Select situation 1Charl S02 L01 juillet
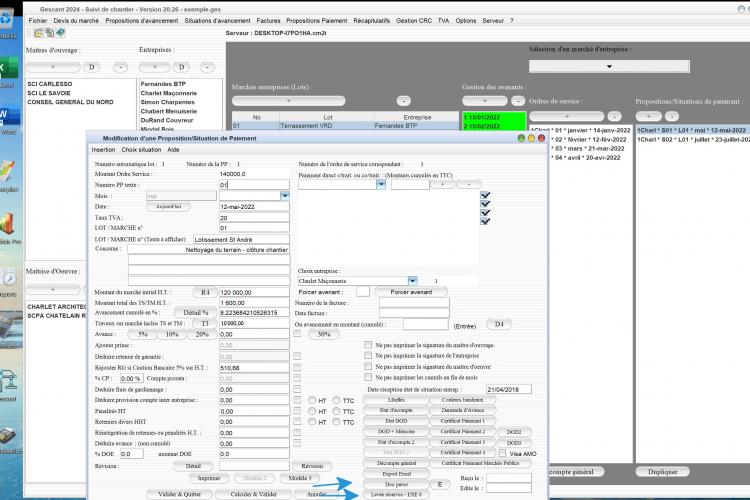The height and width of the screenshot is (500, 750). [x=693, y=139]
